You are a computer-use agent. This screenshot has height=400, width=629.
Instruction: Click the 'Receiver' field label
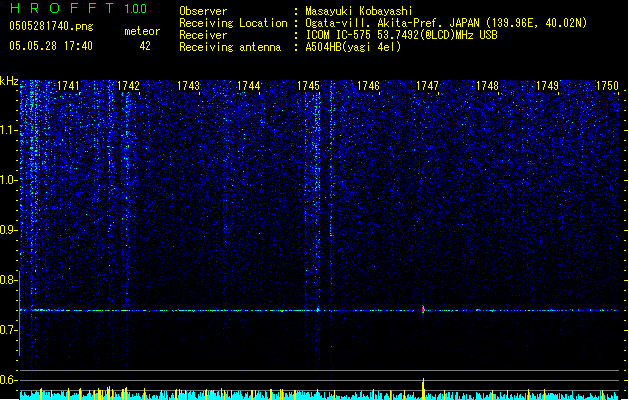pos(203,35)
